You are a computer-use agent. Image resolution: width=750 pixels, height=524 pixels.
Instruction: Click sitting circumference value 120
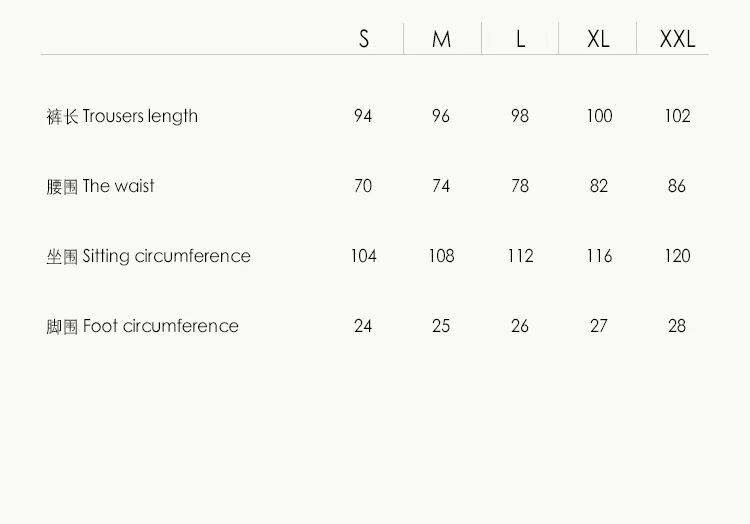click(677, 256)
